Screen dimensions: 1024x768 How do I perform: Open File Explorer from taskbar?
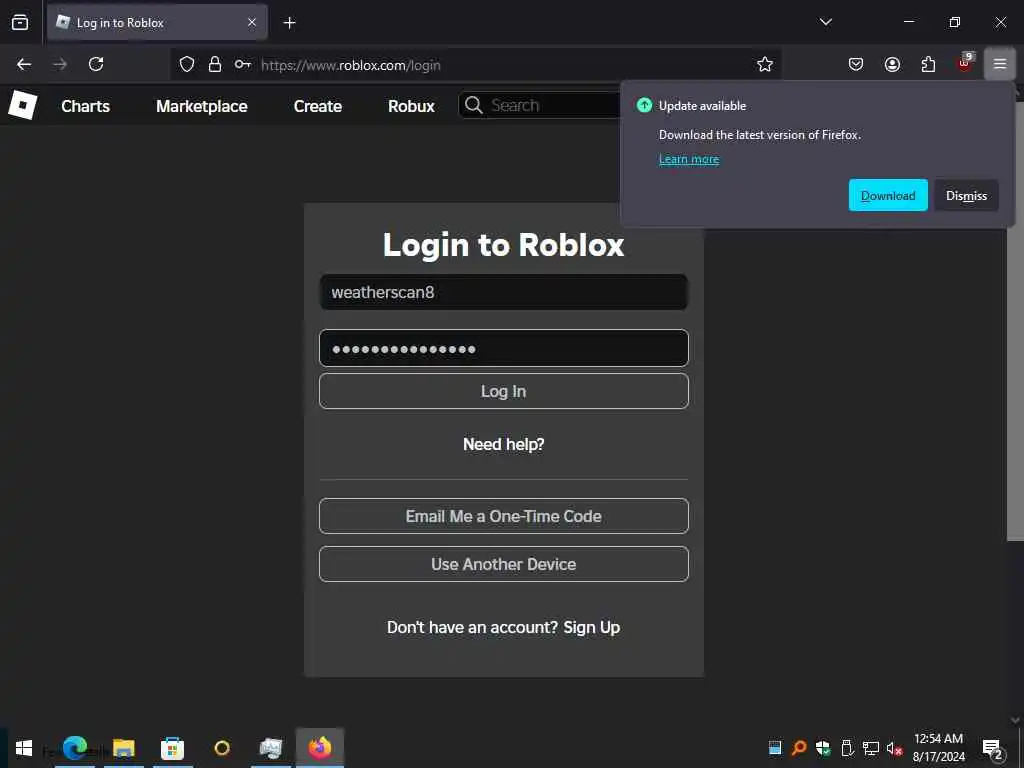point(123,748)
